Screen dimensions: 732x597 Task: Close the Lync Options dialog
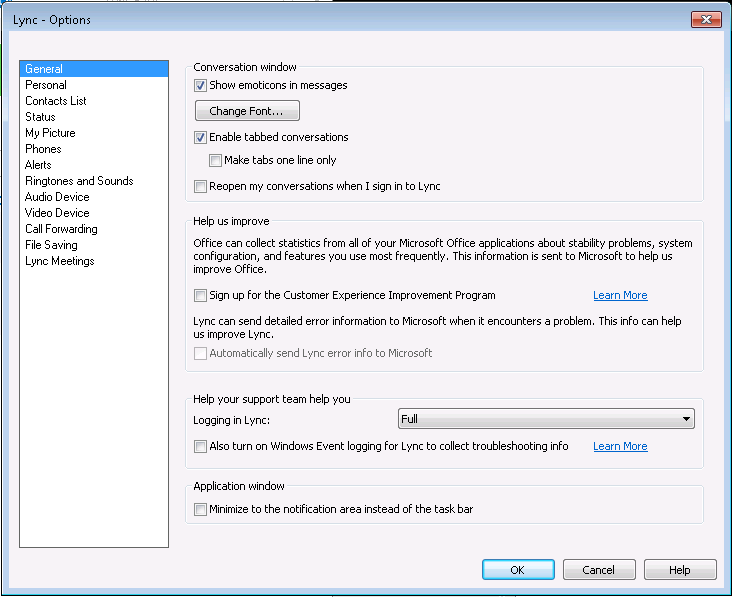(706, 19)
